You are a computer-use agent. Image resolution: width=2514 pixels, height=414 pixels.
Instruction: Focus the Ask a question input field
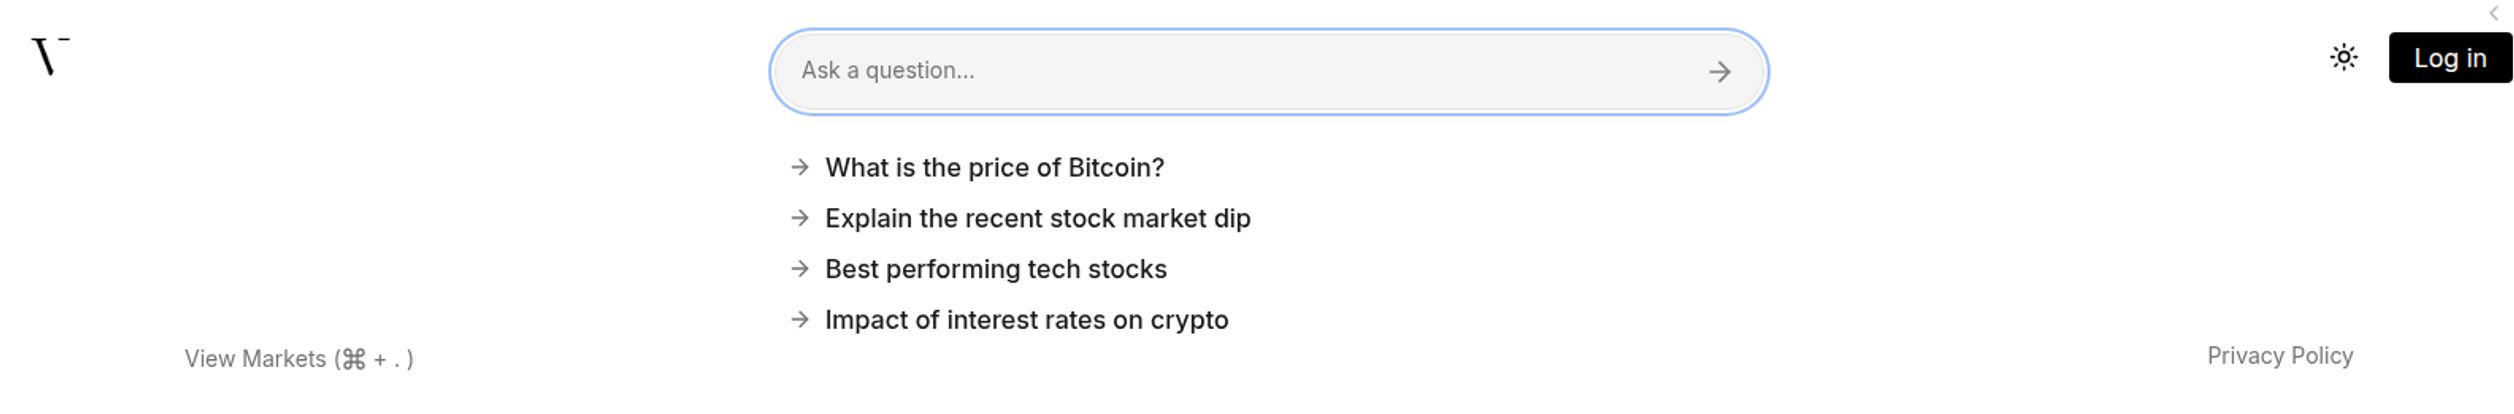[1269, 72]
